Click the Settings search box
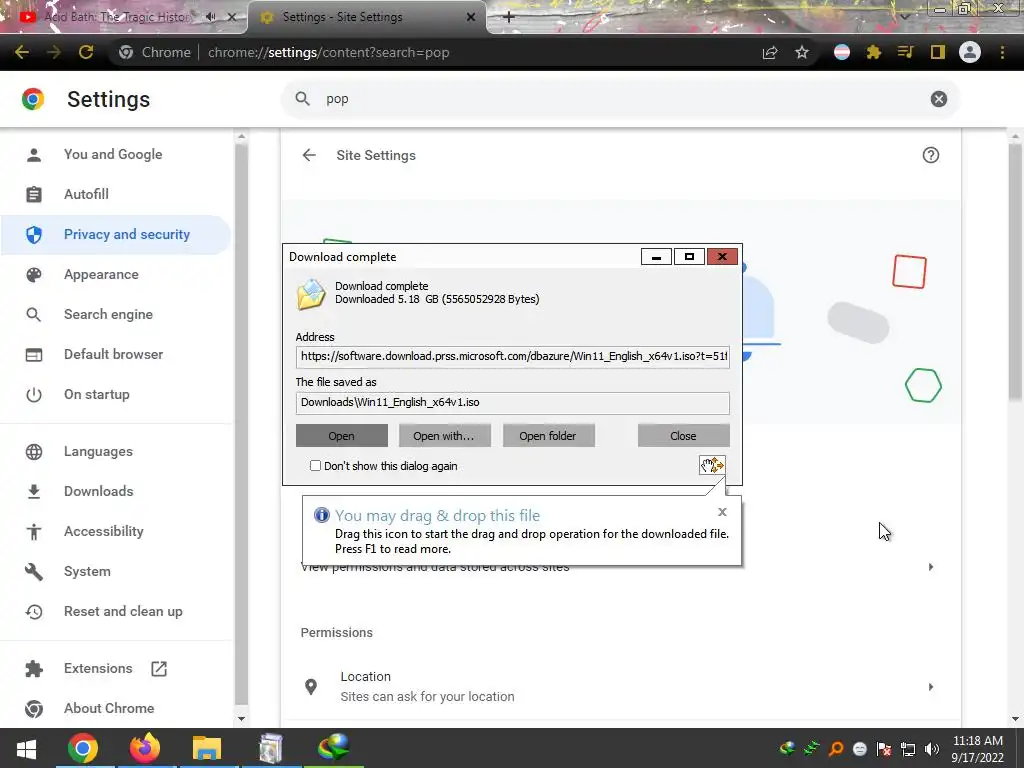Viewport: 1024px width, 768px height. click(x=620, y=99)
